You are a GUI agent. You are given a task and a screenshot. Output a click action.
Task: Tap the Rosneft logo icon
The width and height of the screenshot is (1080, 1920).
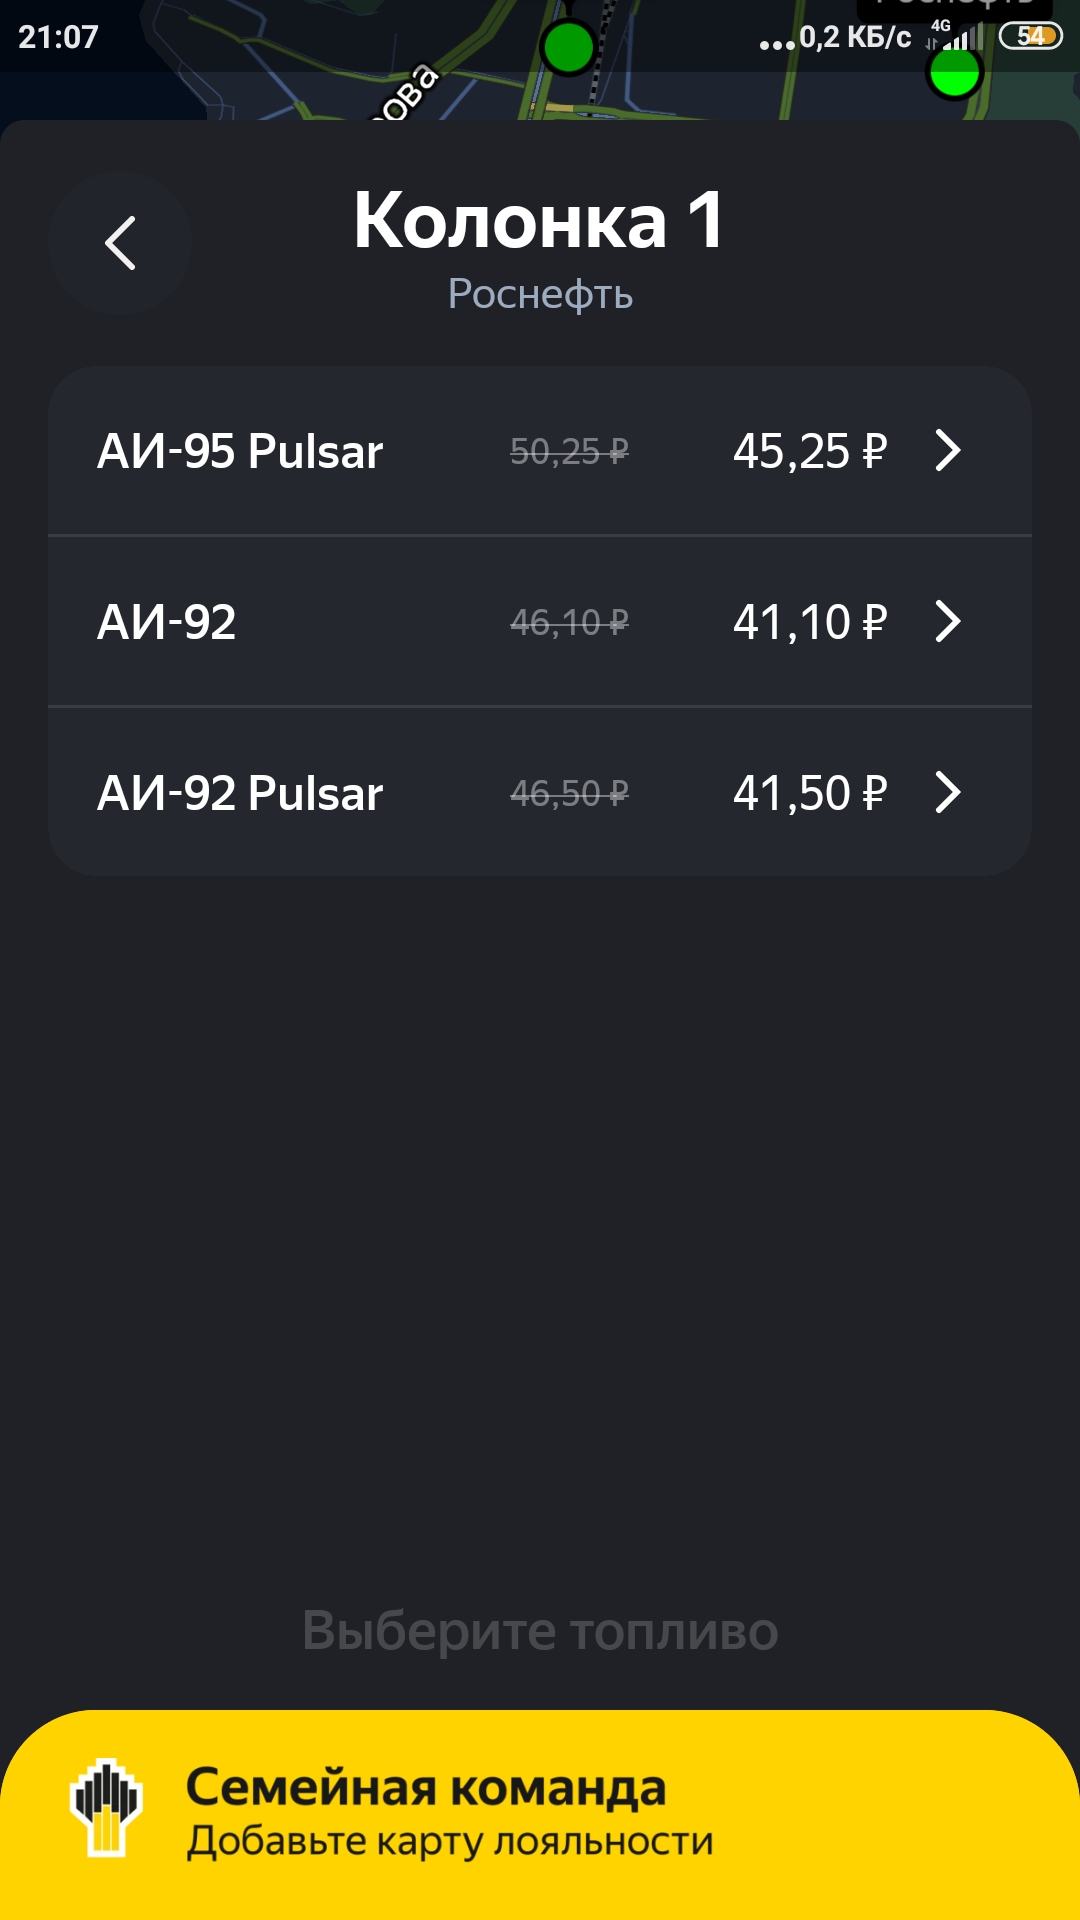coord(106,1808)
